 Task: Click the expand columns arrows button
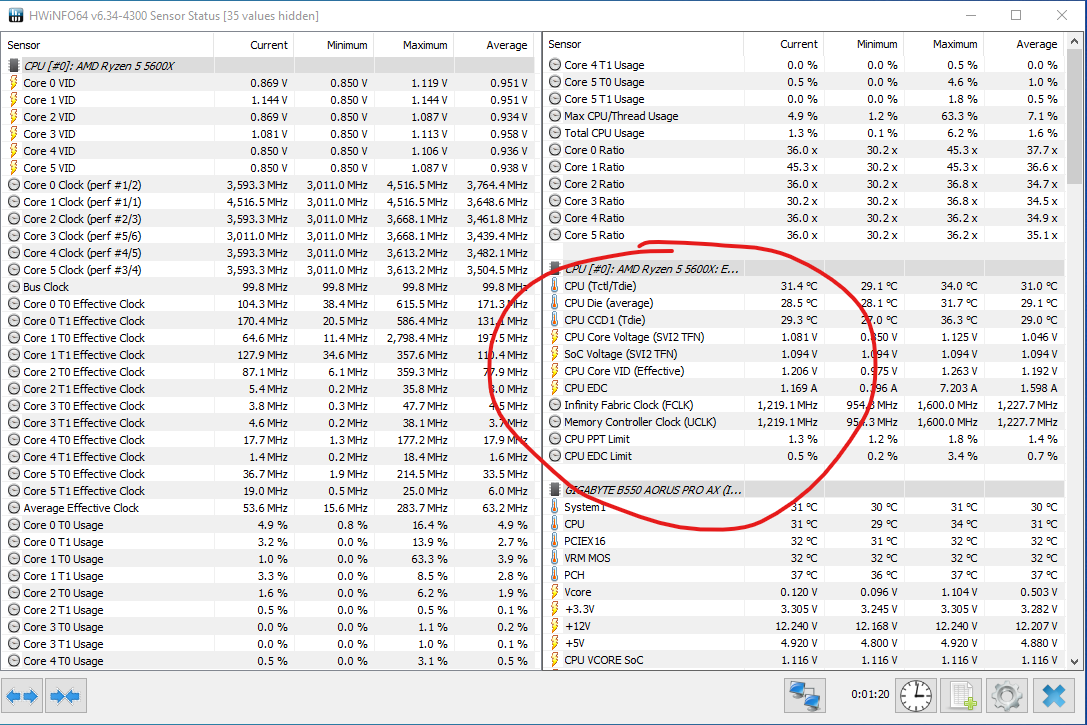tap(22, 696)
